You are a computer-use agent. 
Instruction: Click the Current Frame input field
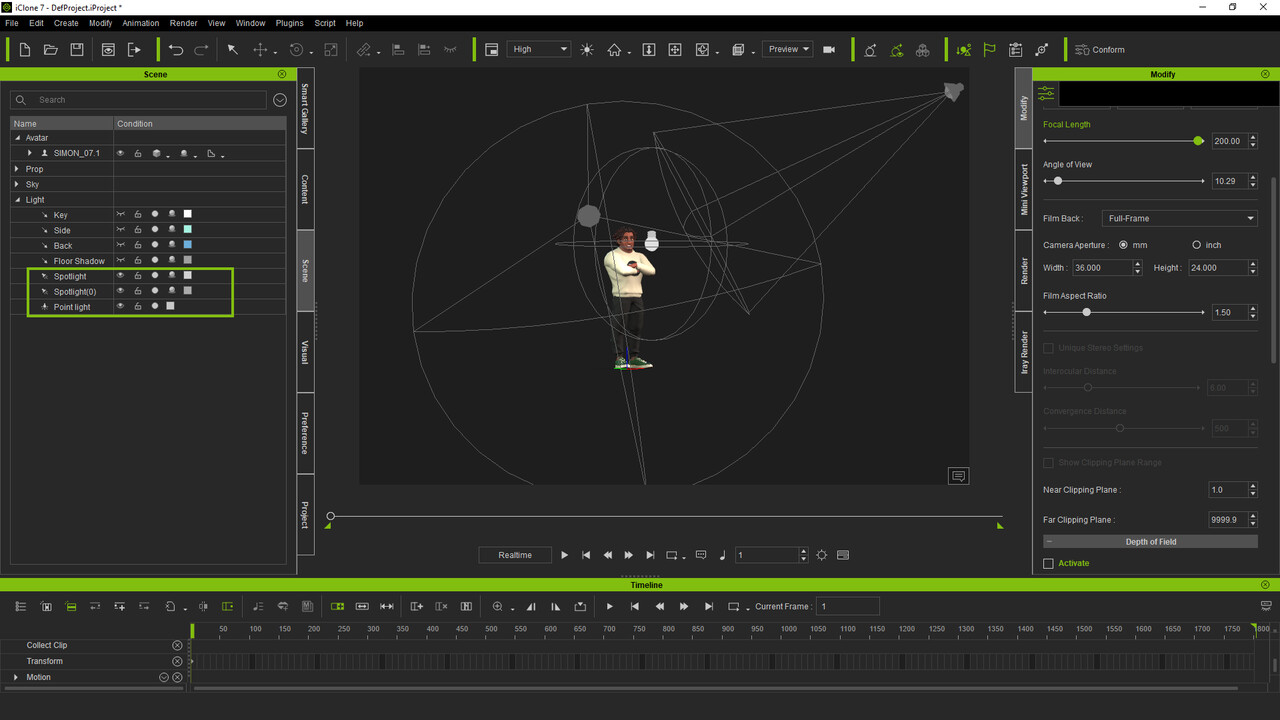[848, 607]
